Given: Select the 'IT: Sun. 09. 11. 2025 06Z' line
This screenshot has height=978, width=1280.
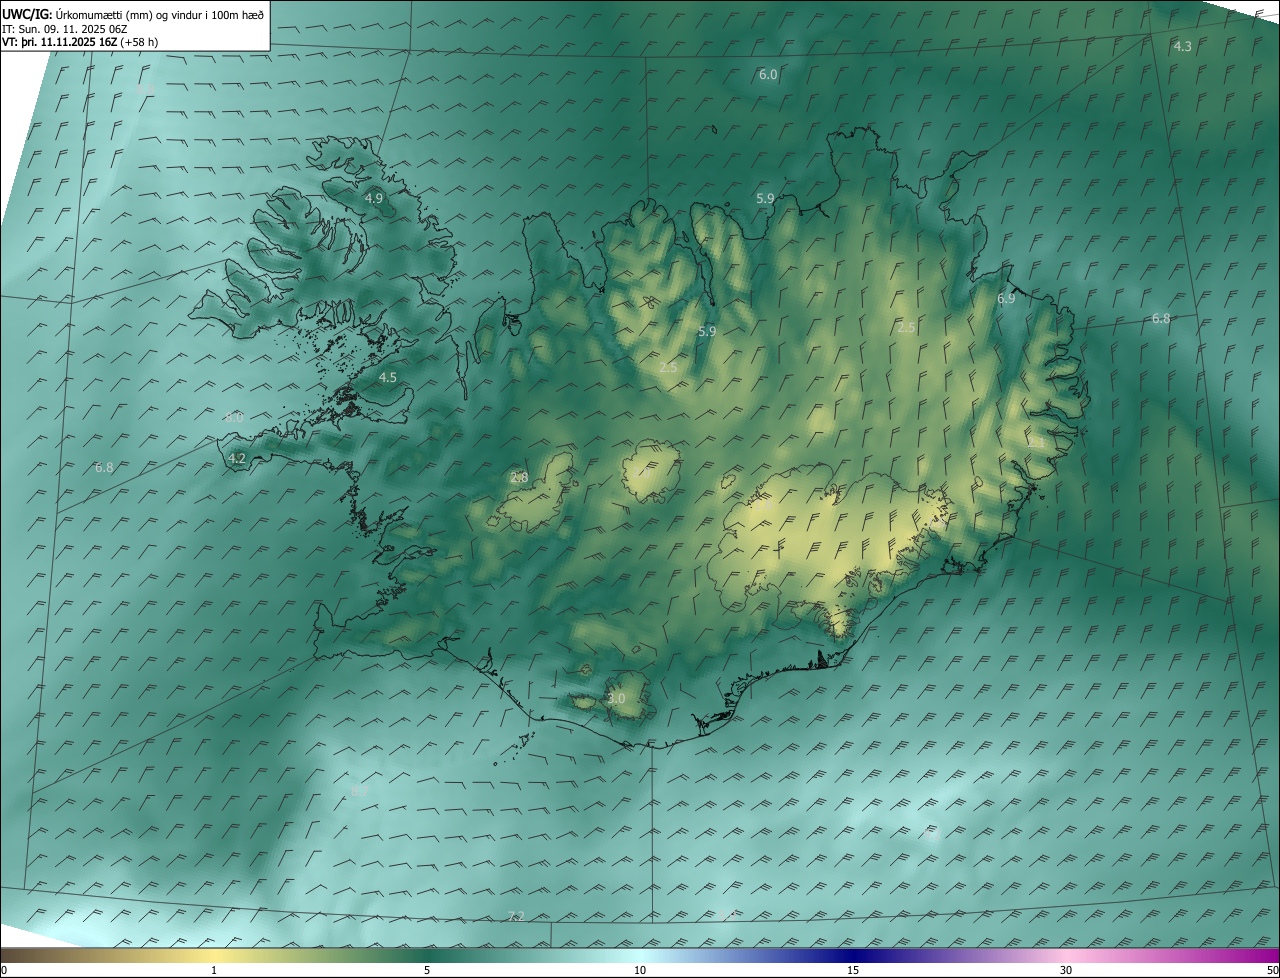Looking at the screenshot, I should pyautogui.click(x=67, y=29).
